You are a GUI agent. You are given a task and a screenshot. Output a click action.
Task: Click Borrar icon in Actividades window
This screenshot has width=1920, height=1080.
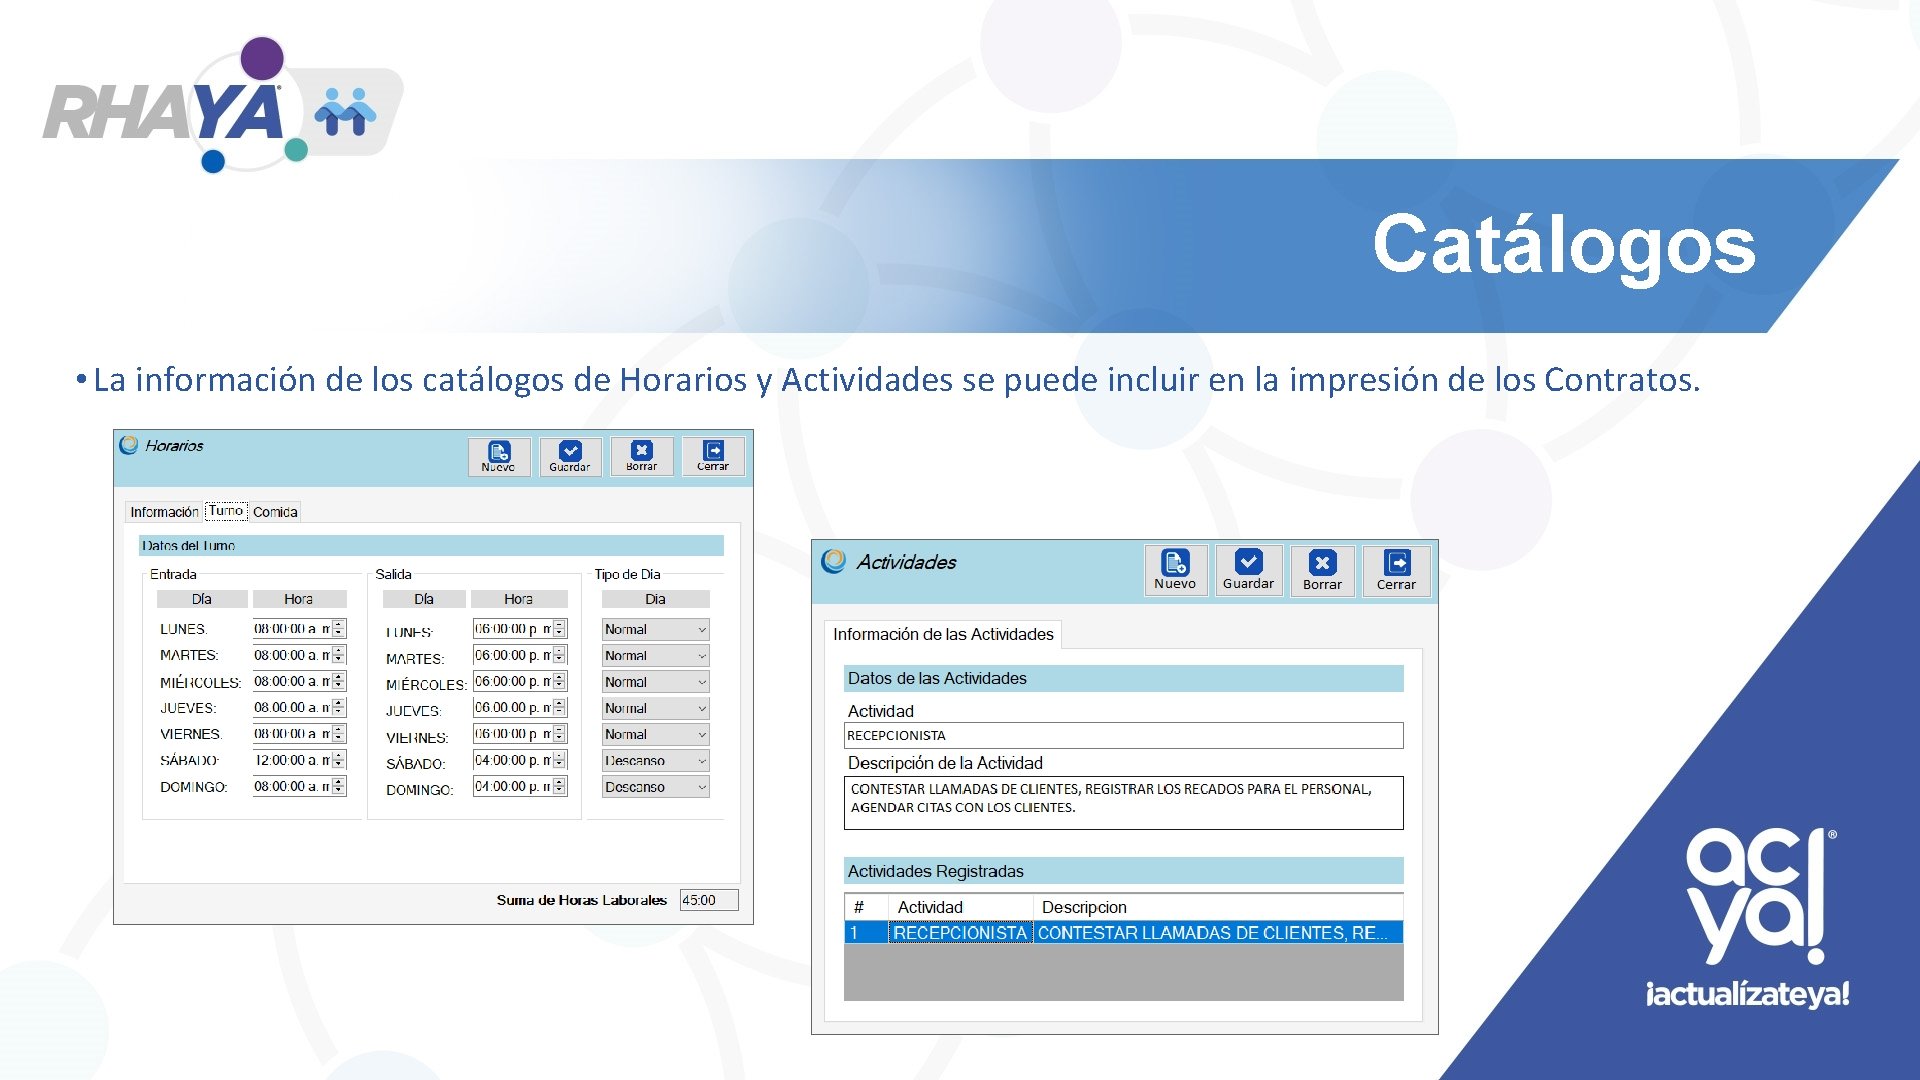1322,570
